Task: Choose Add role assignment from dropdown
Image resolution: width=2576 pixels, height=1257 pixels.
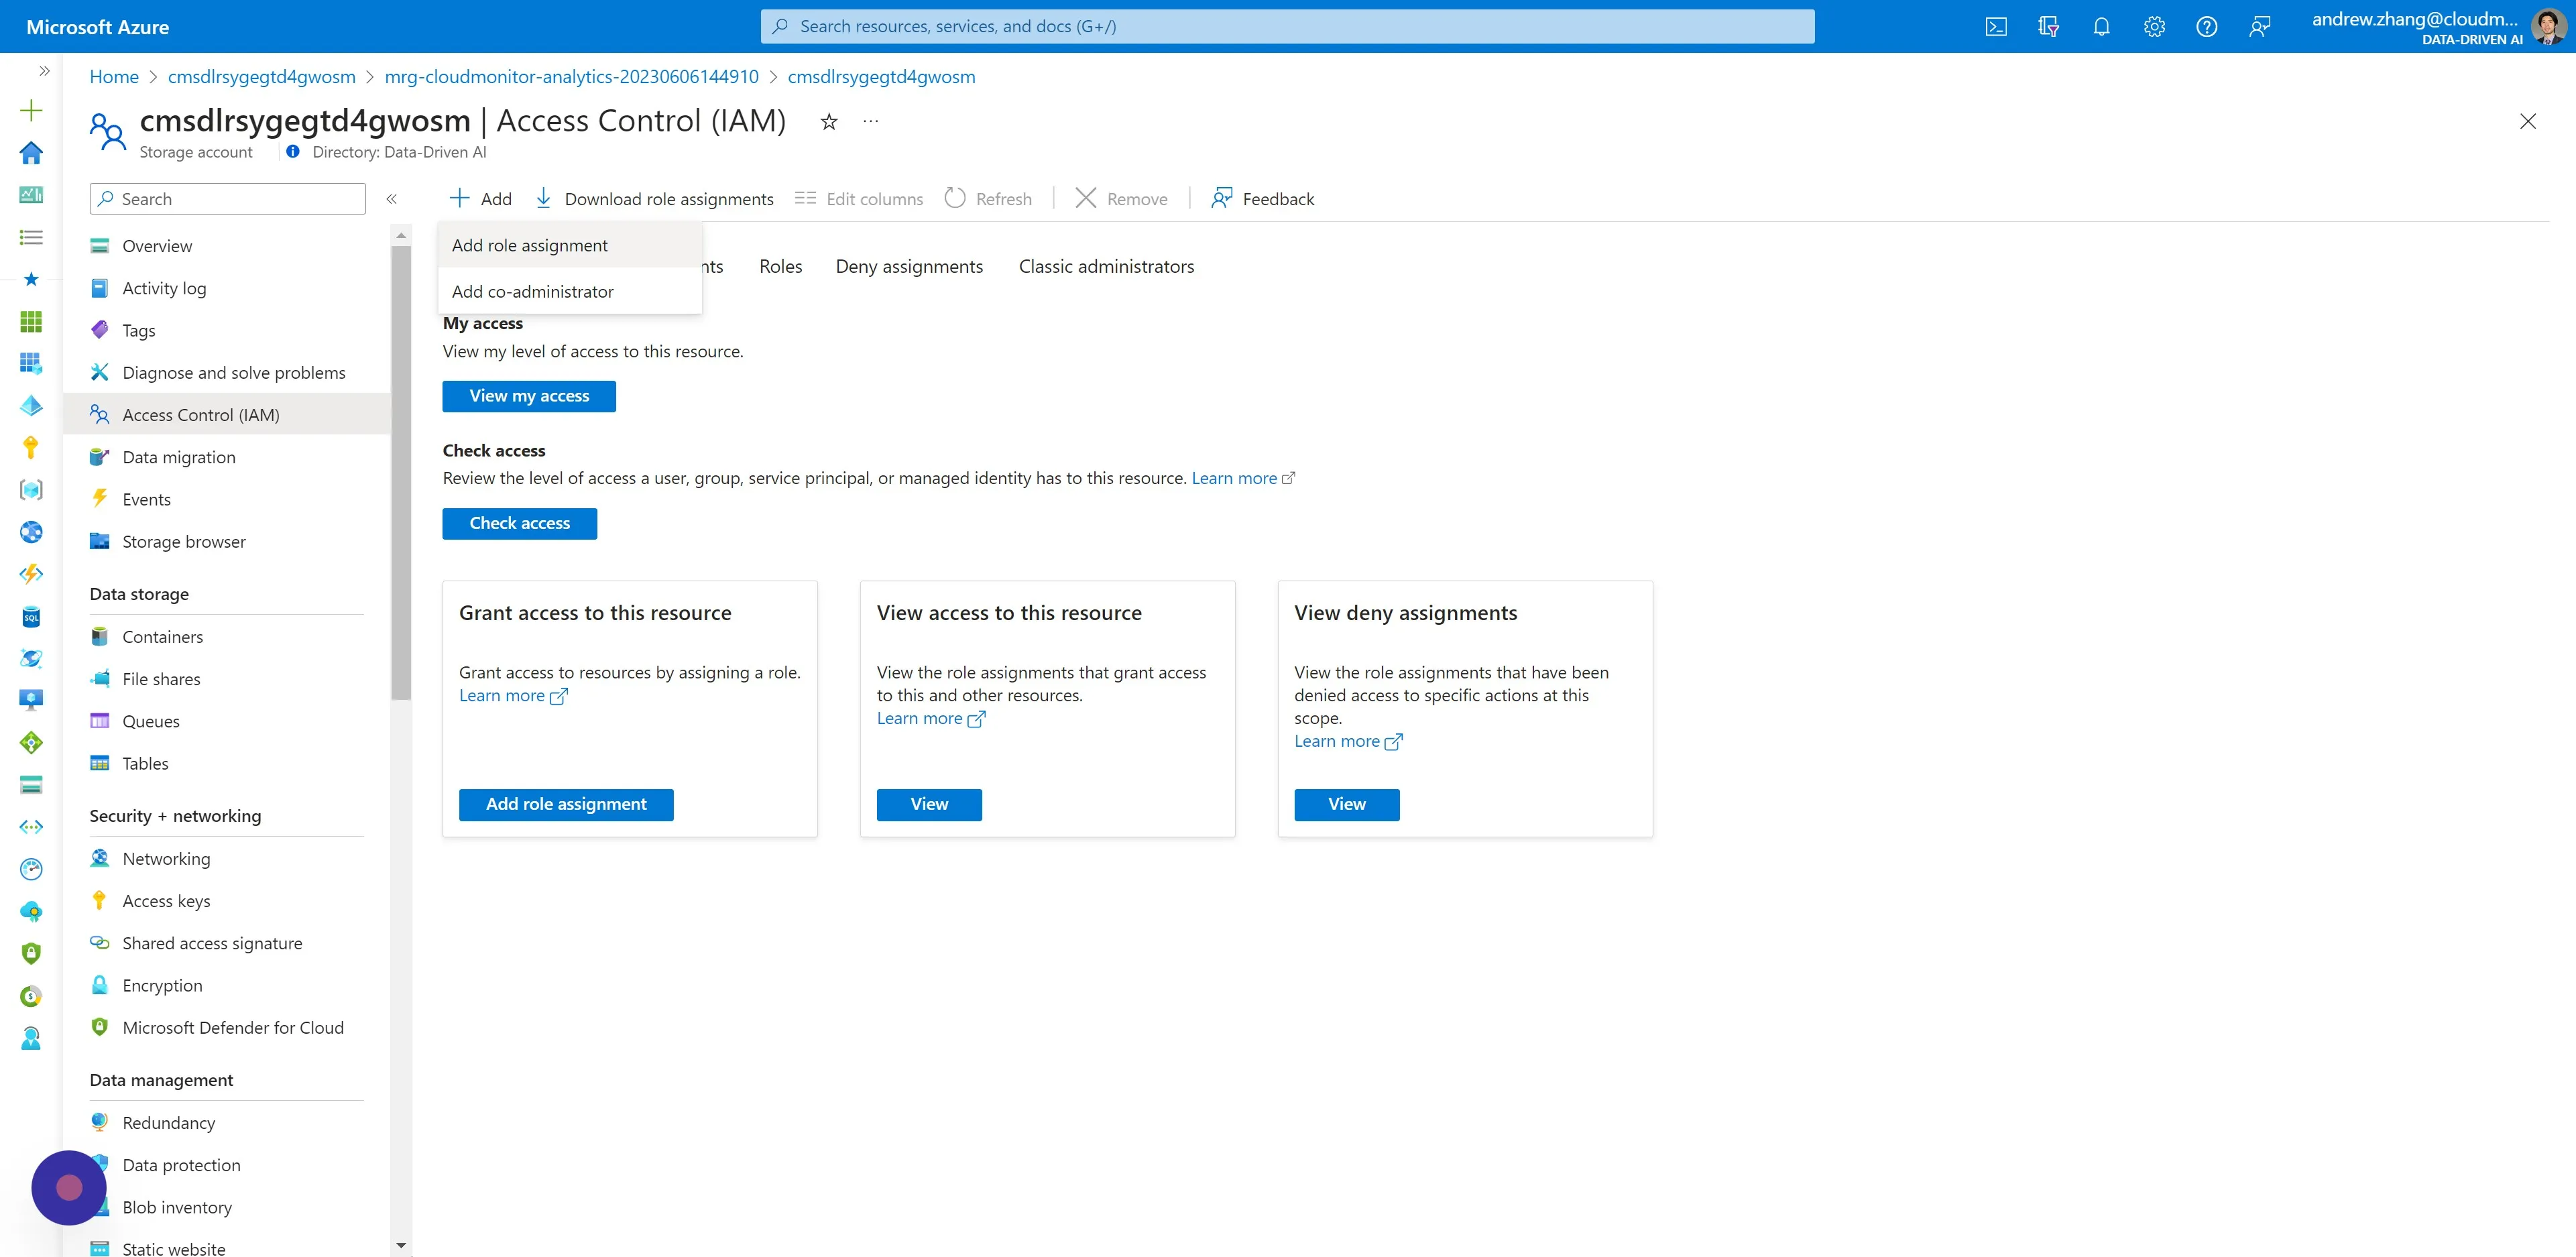Action: click(570, 245)
